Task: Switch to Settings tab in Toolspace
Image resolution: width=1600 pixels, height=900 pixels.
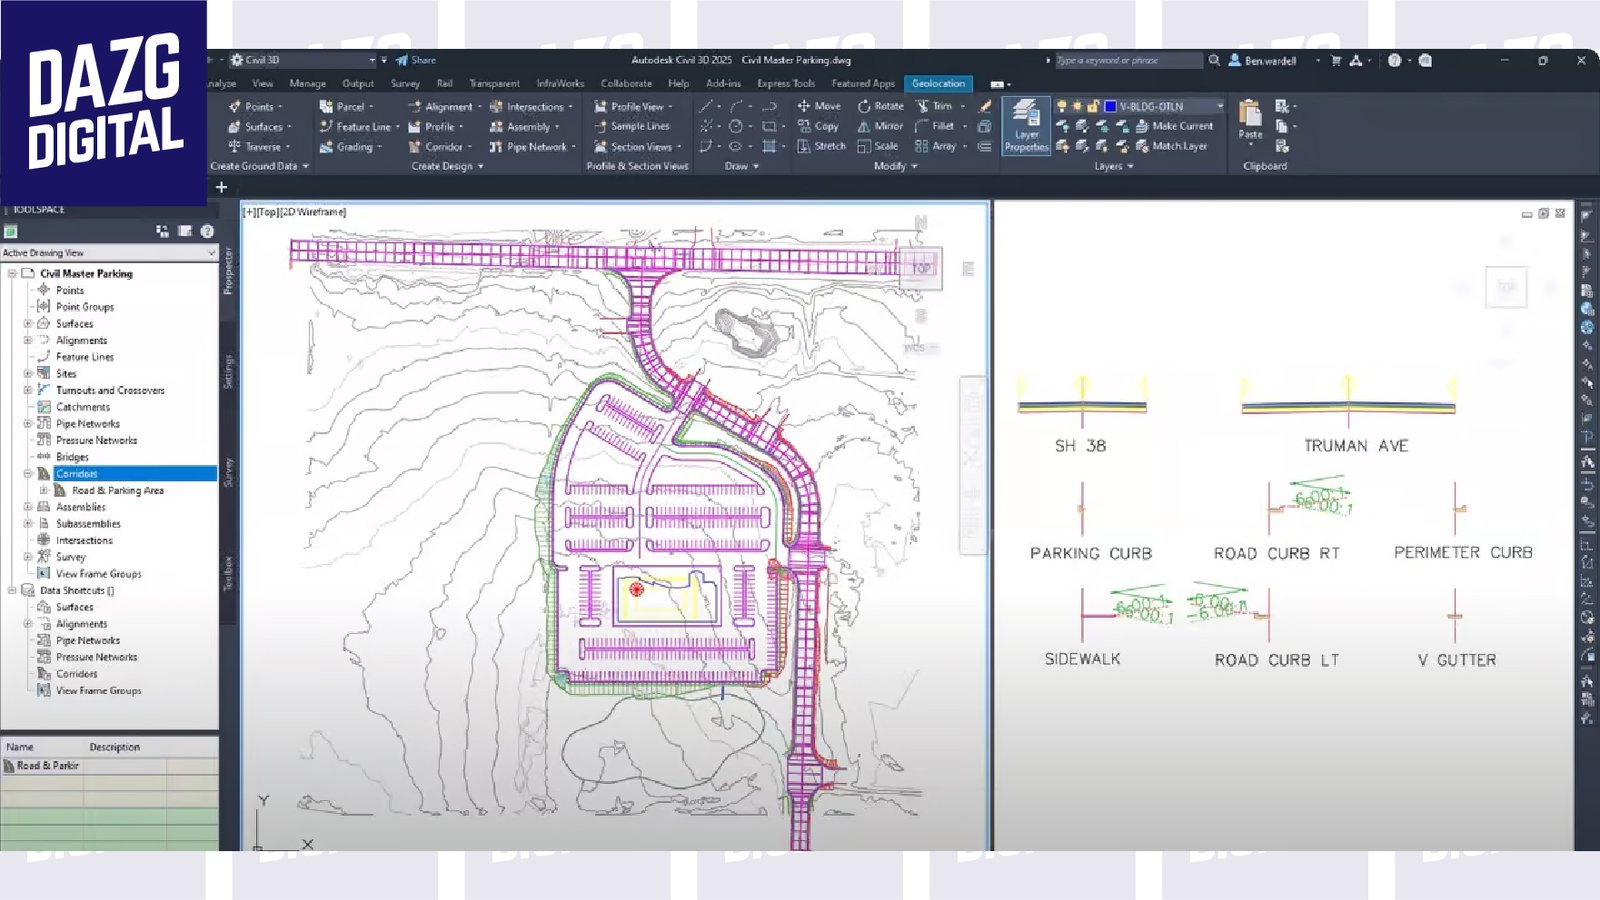Action: pyautogui.click(x=228, y=371)
